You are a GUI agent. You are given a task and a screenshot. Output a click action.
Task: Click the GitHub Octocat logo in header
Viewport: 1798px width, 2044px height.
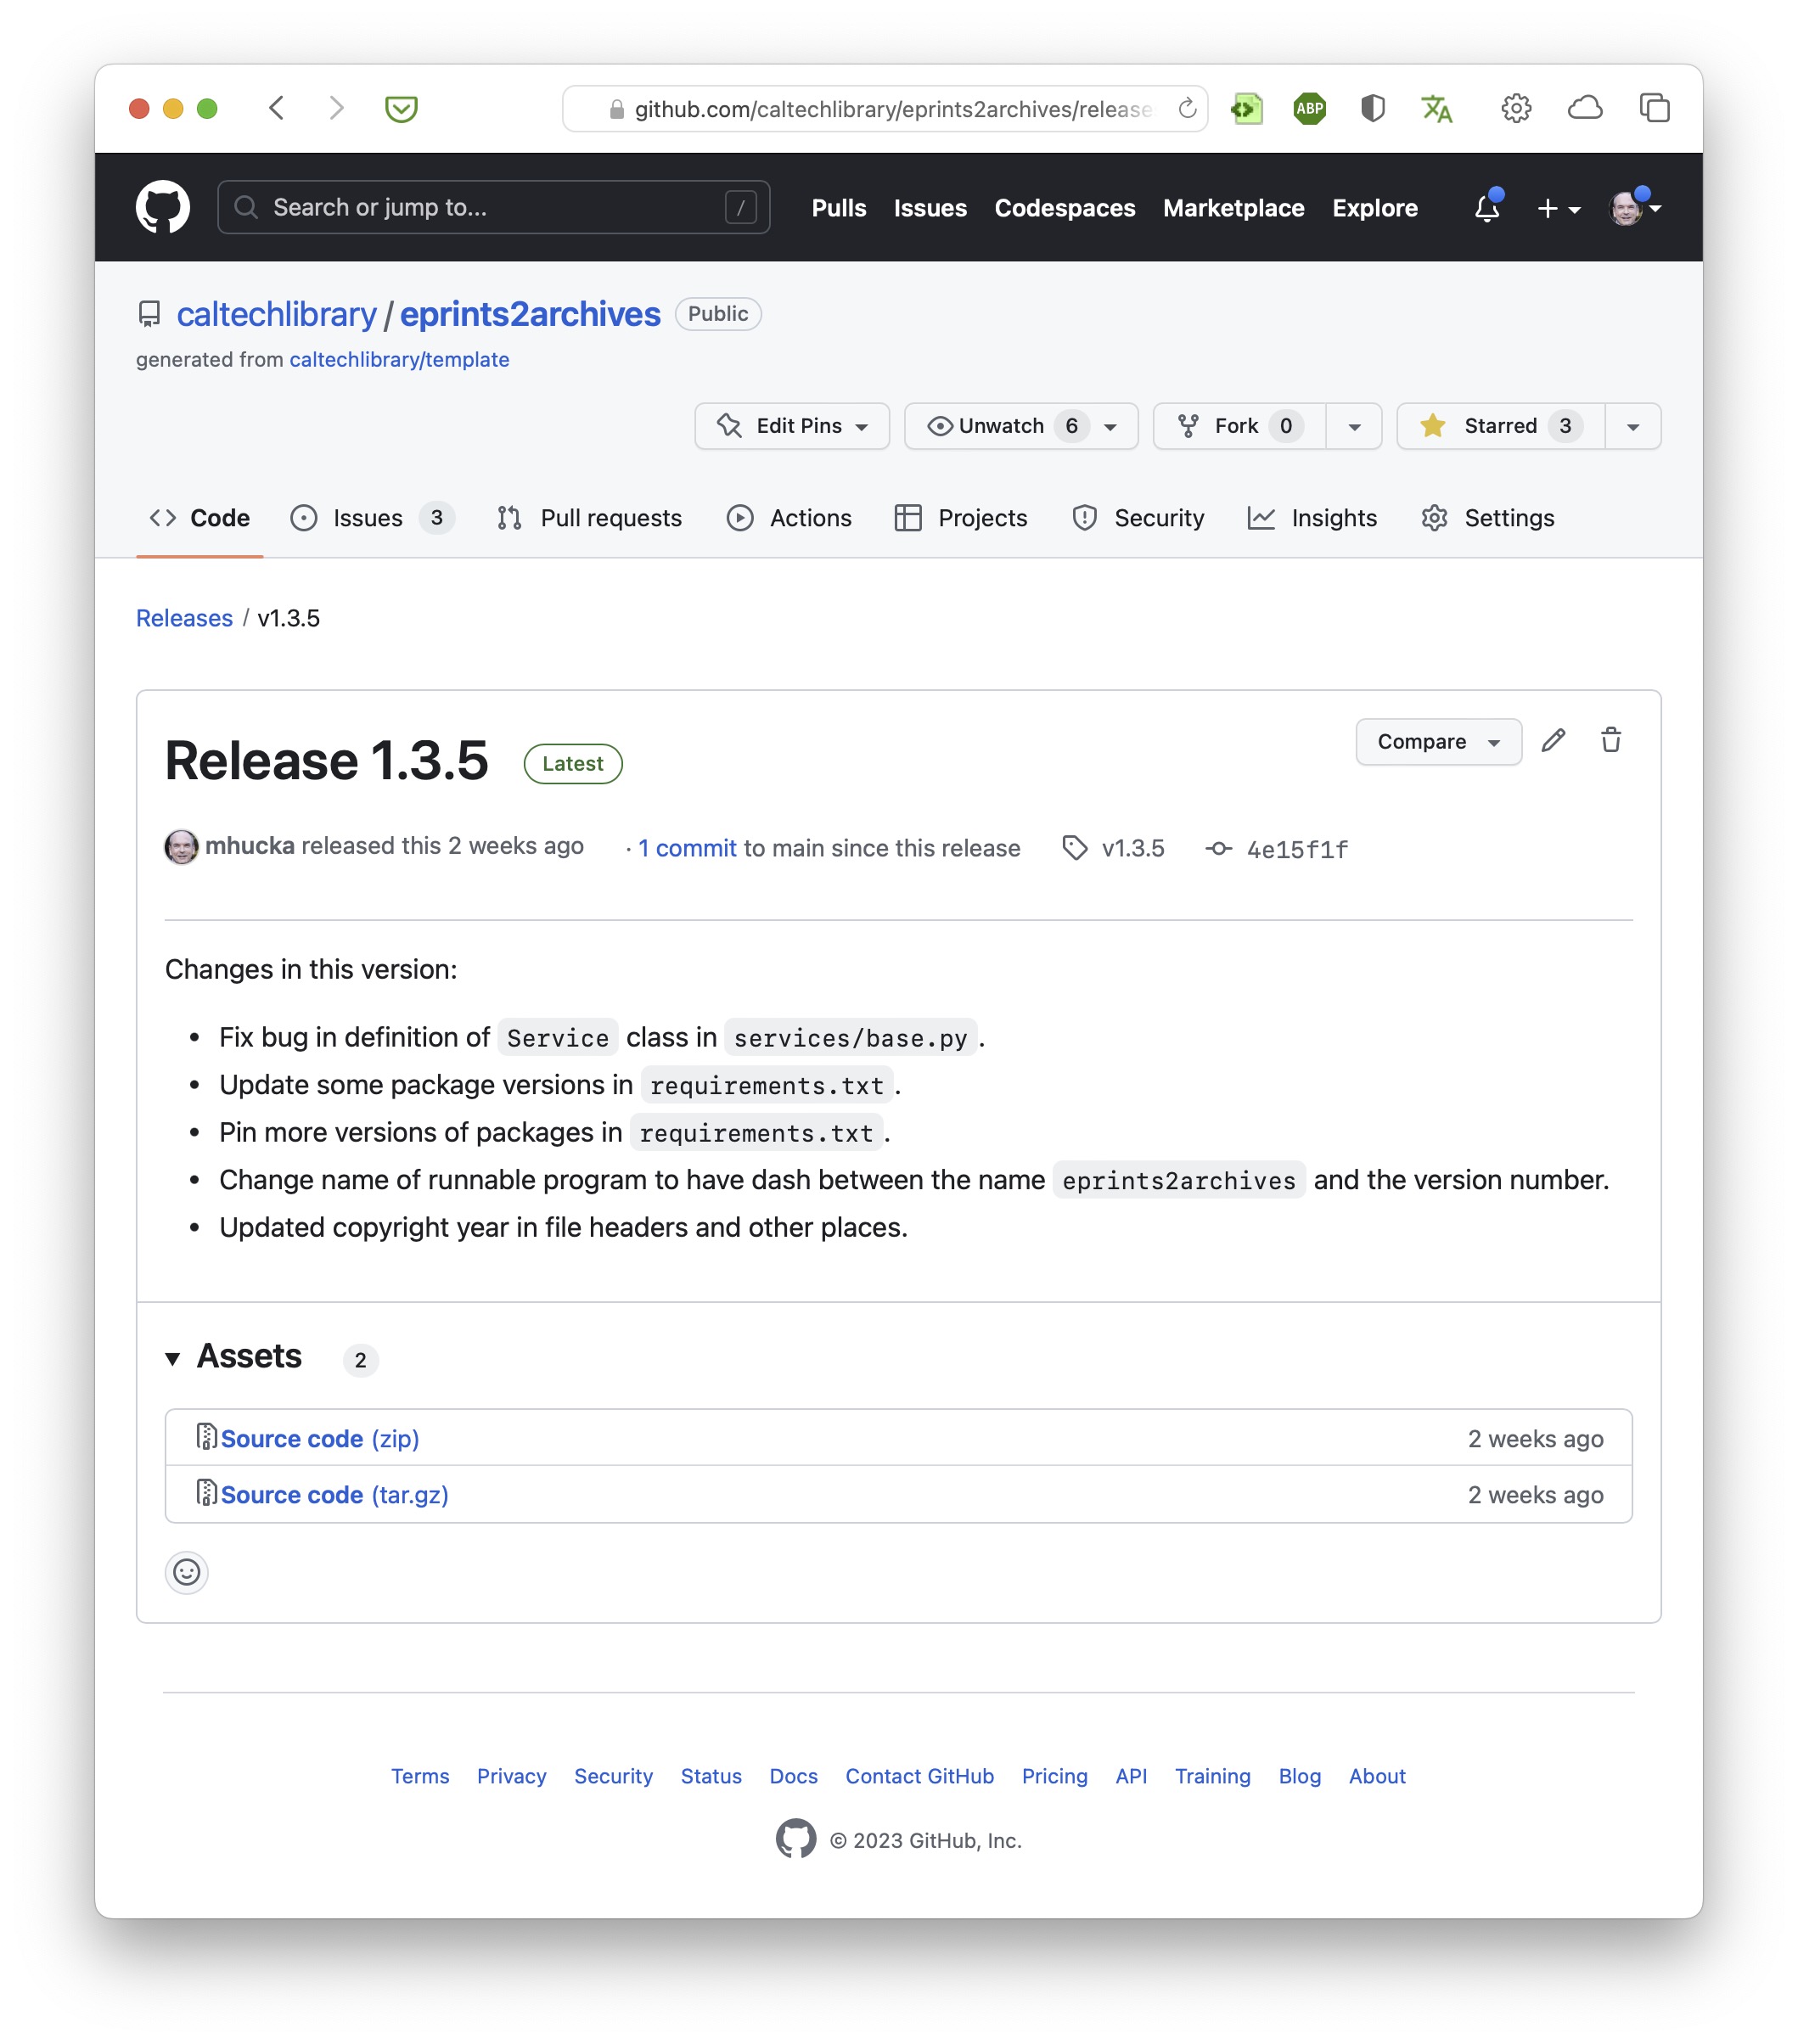[162, 207]
